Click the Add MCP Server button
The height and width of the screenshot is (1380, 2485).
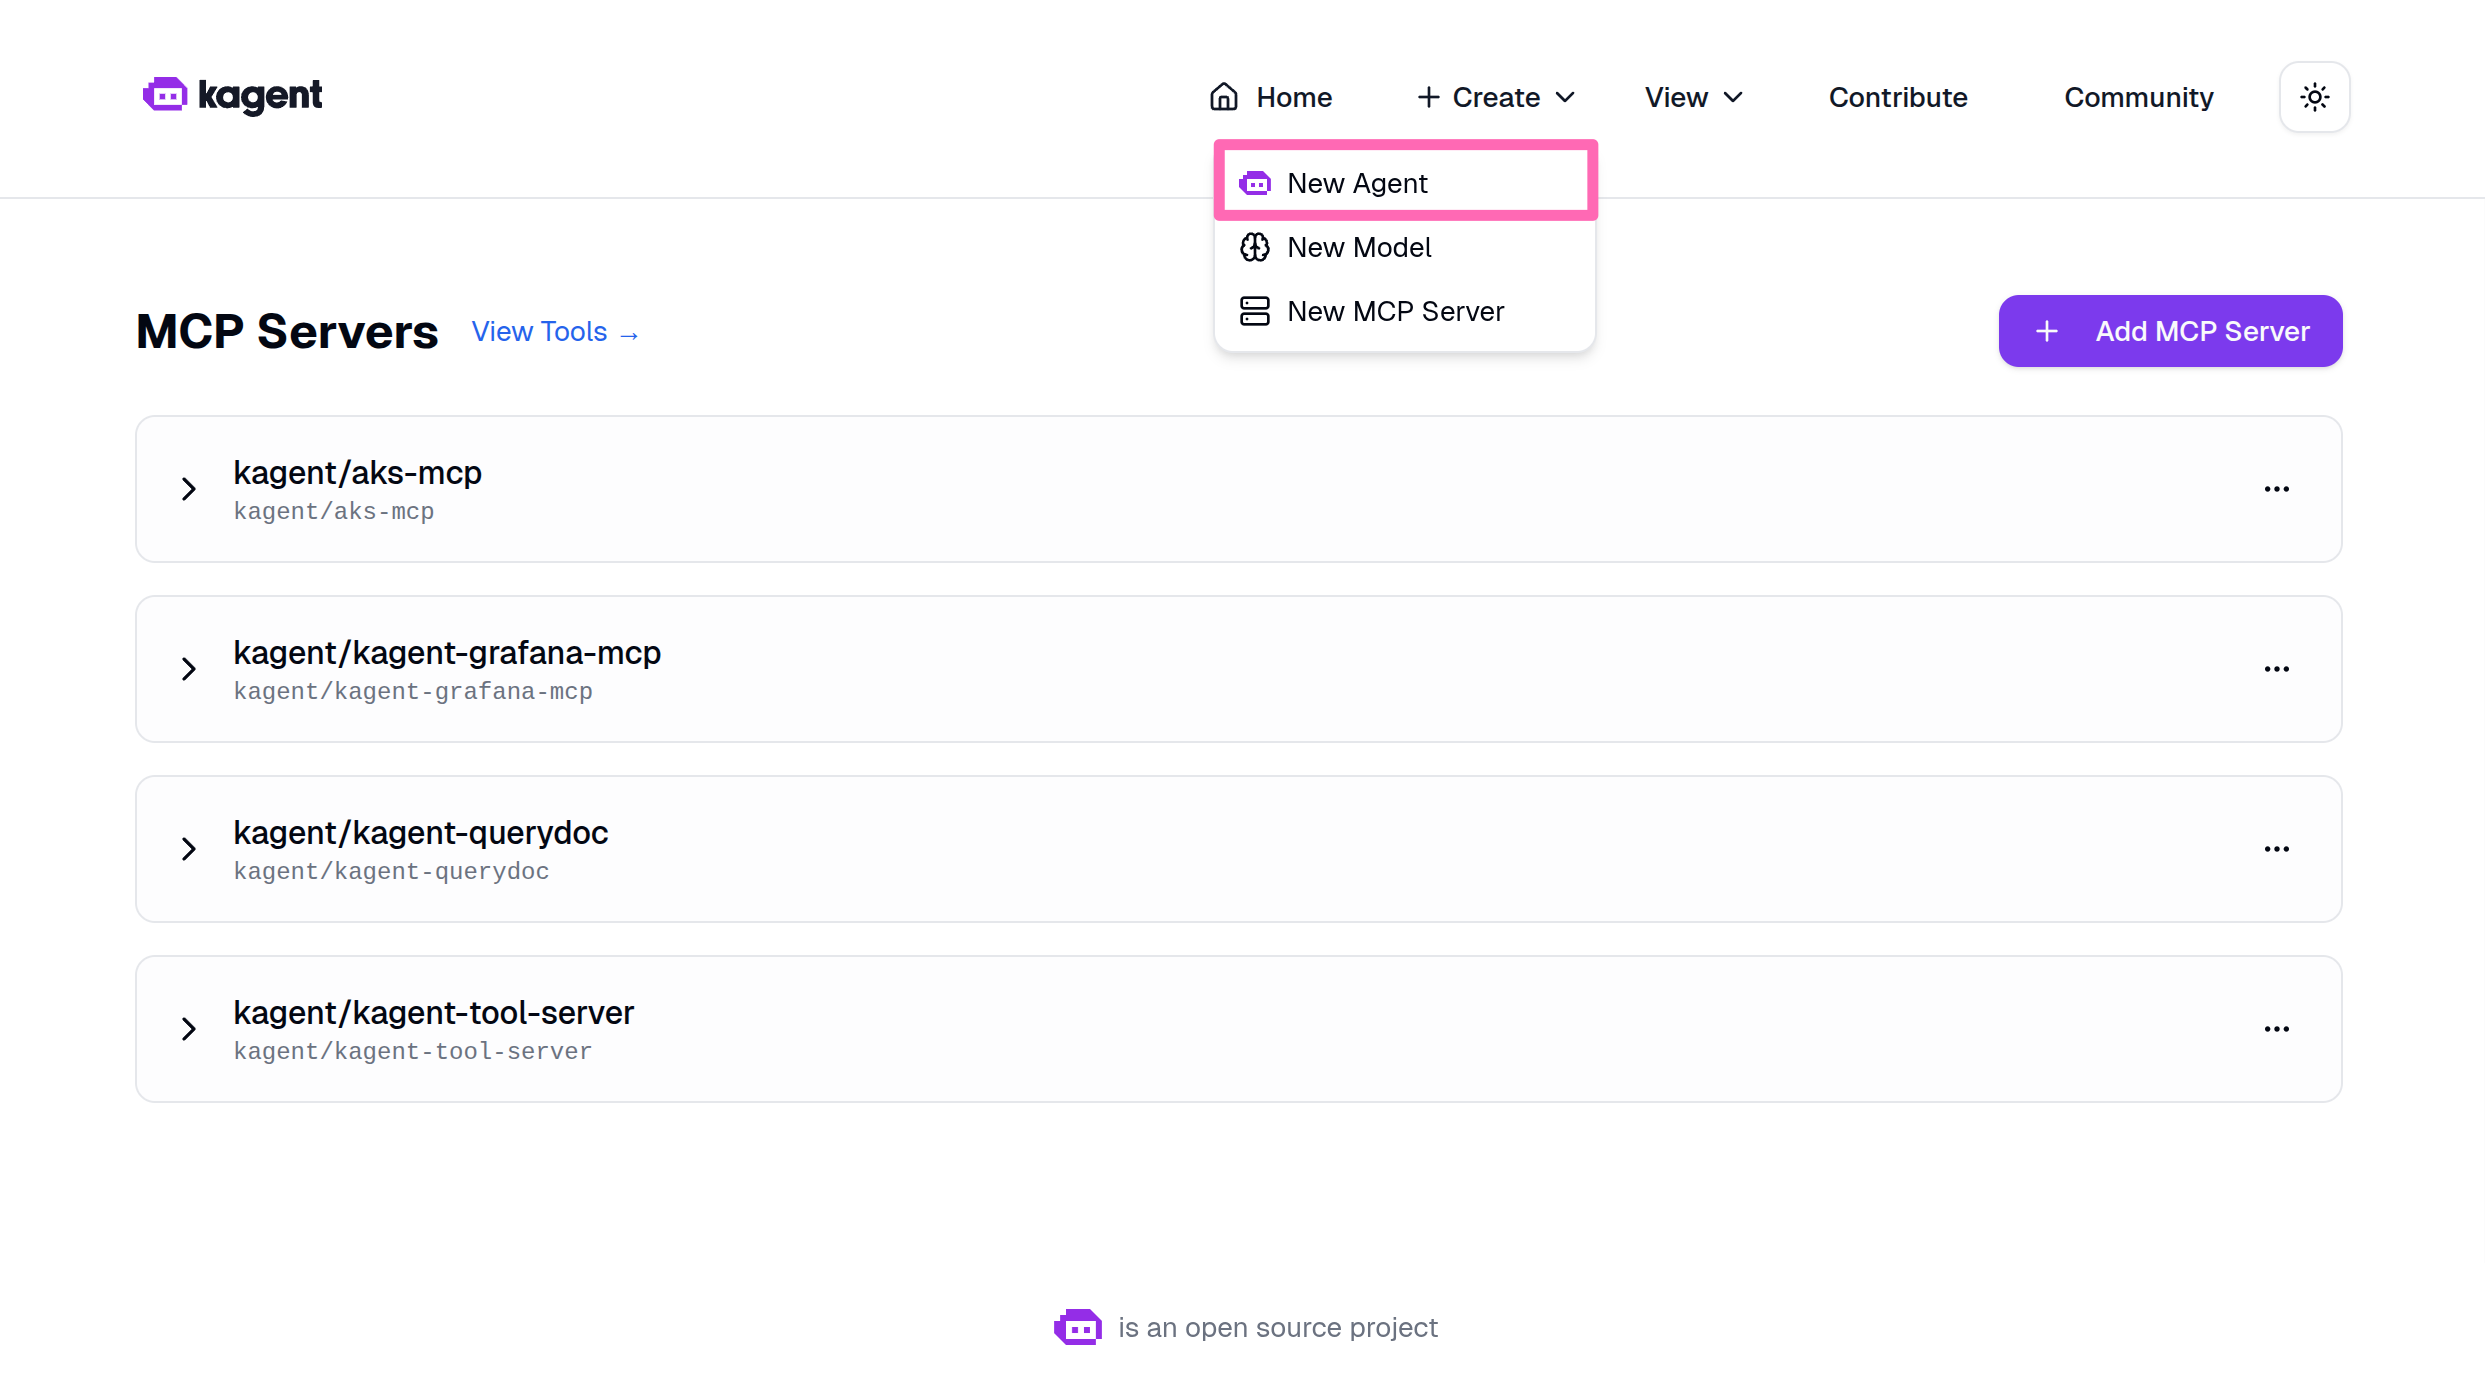pos(2169,331)
